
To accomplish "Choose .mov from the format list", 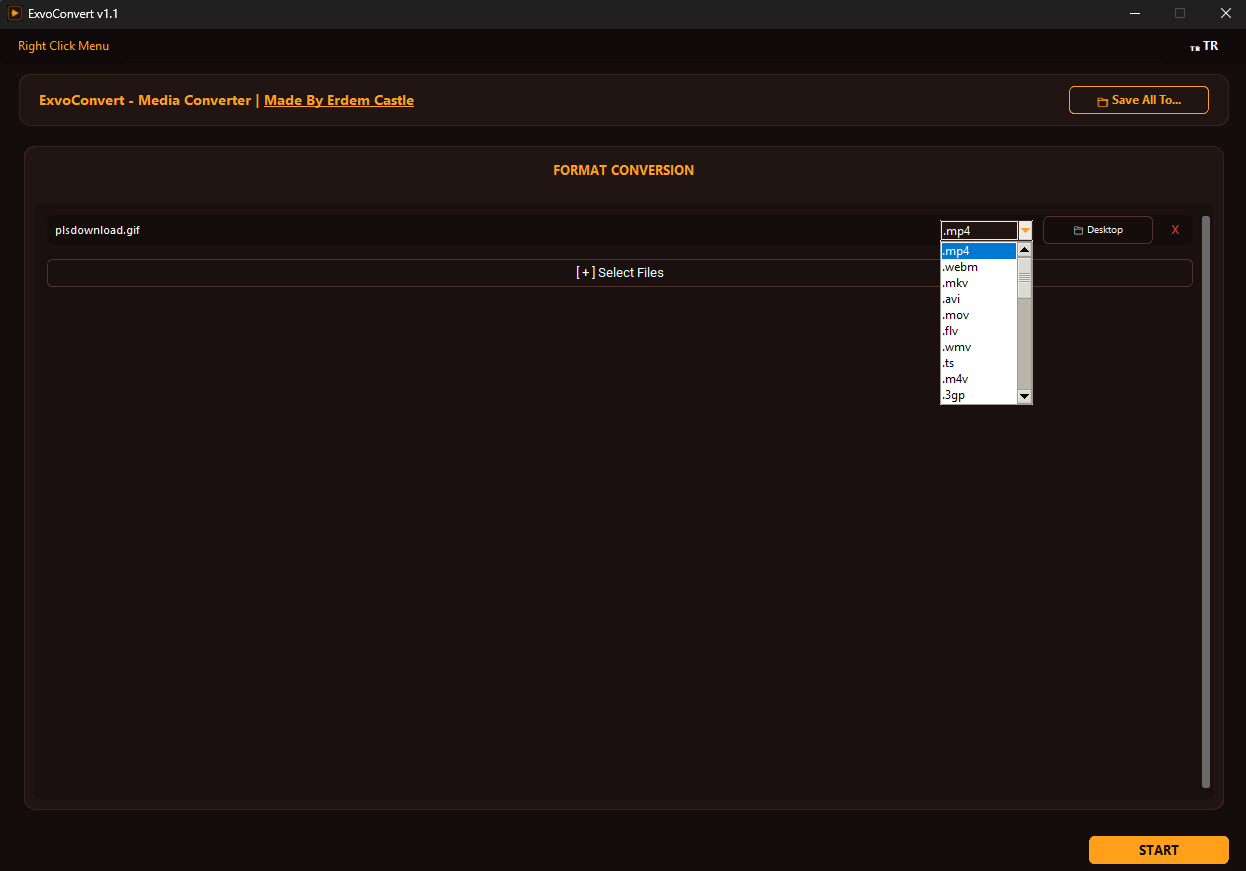I will coord(979,315).
